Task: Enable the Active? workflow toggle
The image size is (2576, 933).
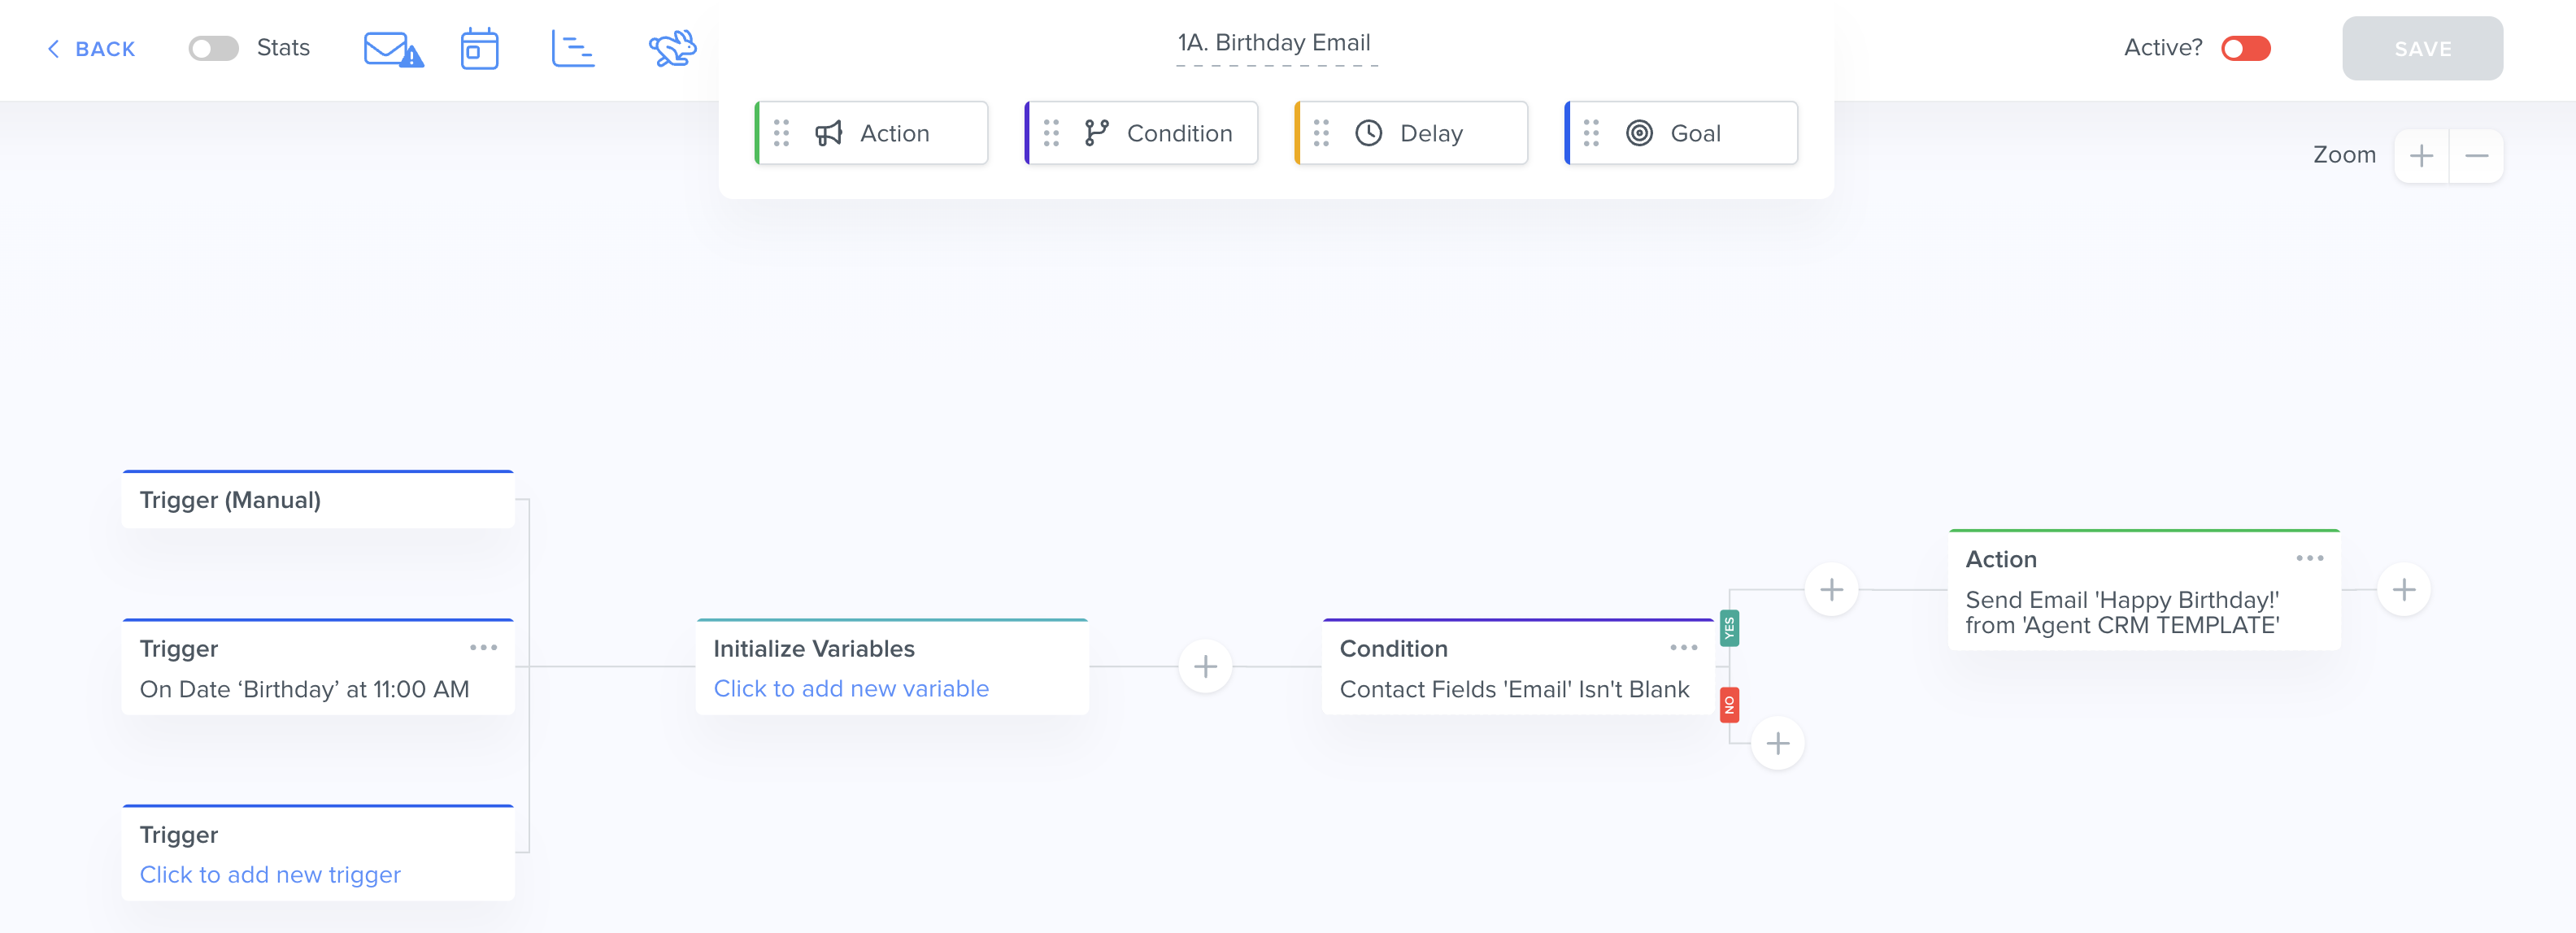Action: point(2245,48)
